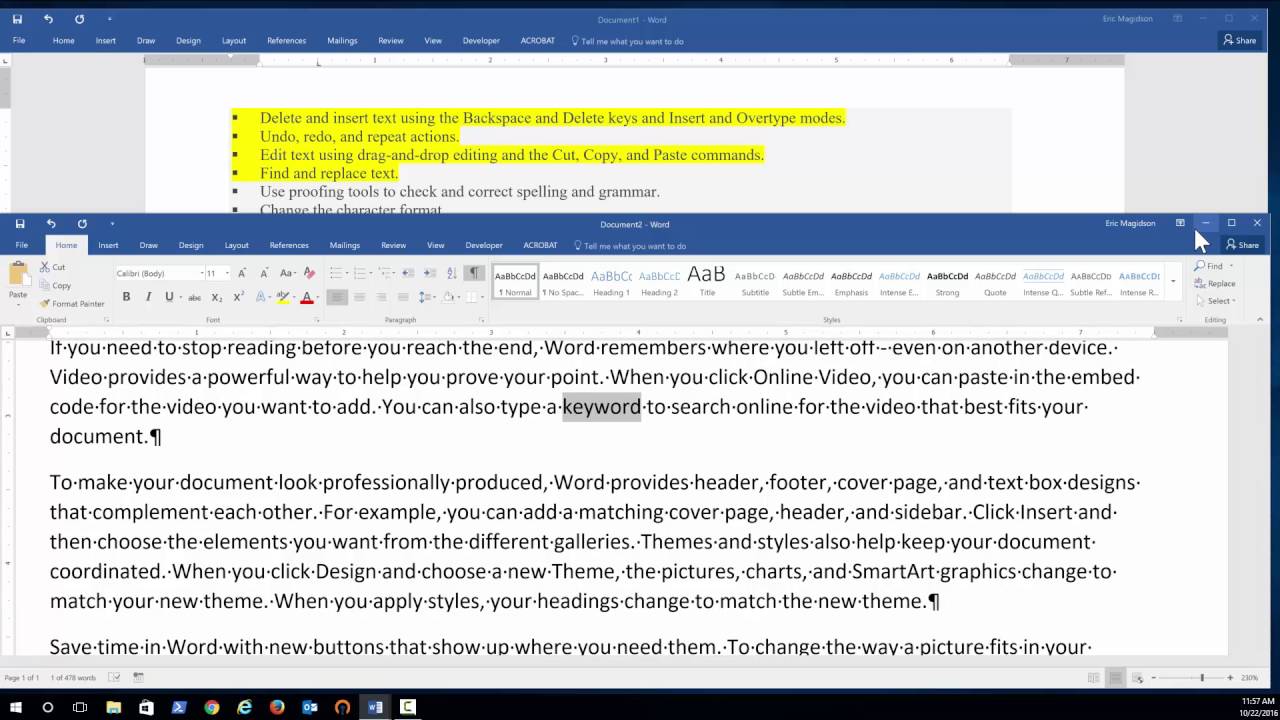Clear all formatting with the eraser icon
Screen dimensions: 1280x720
[x=309, y=273]
